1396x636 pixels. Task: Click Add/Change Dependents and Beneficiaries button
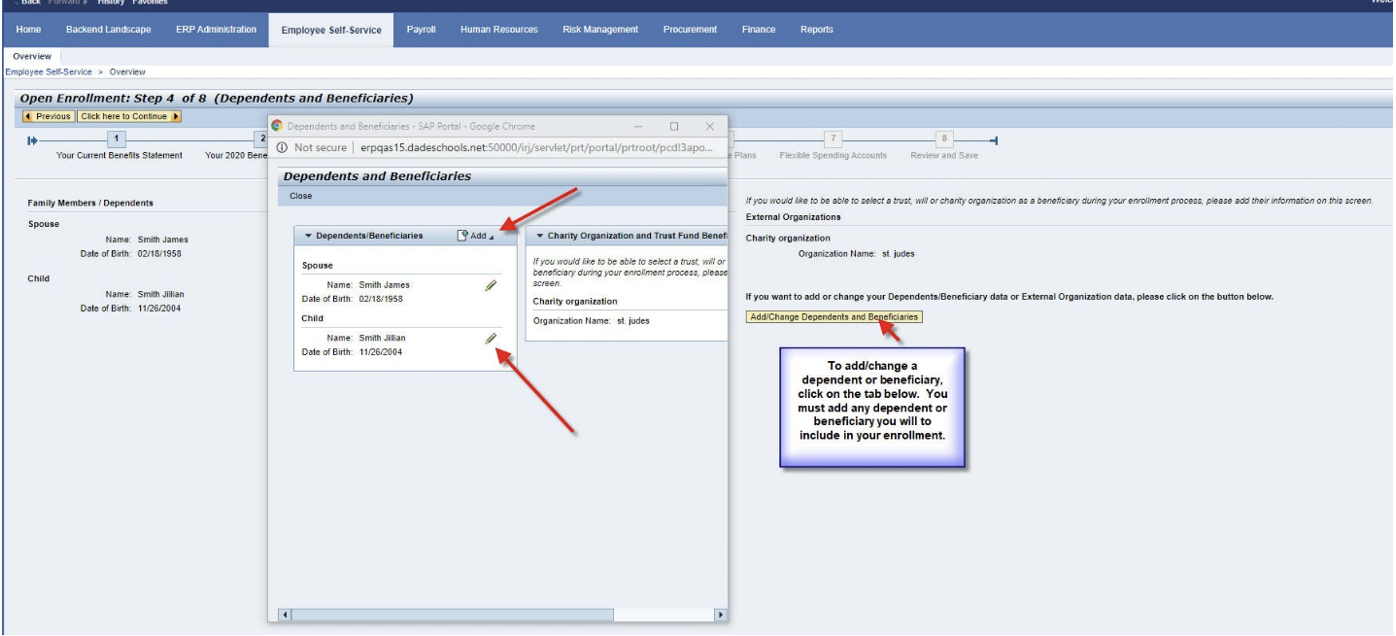[x=833, y=317]
